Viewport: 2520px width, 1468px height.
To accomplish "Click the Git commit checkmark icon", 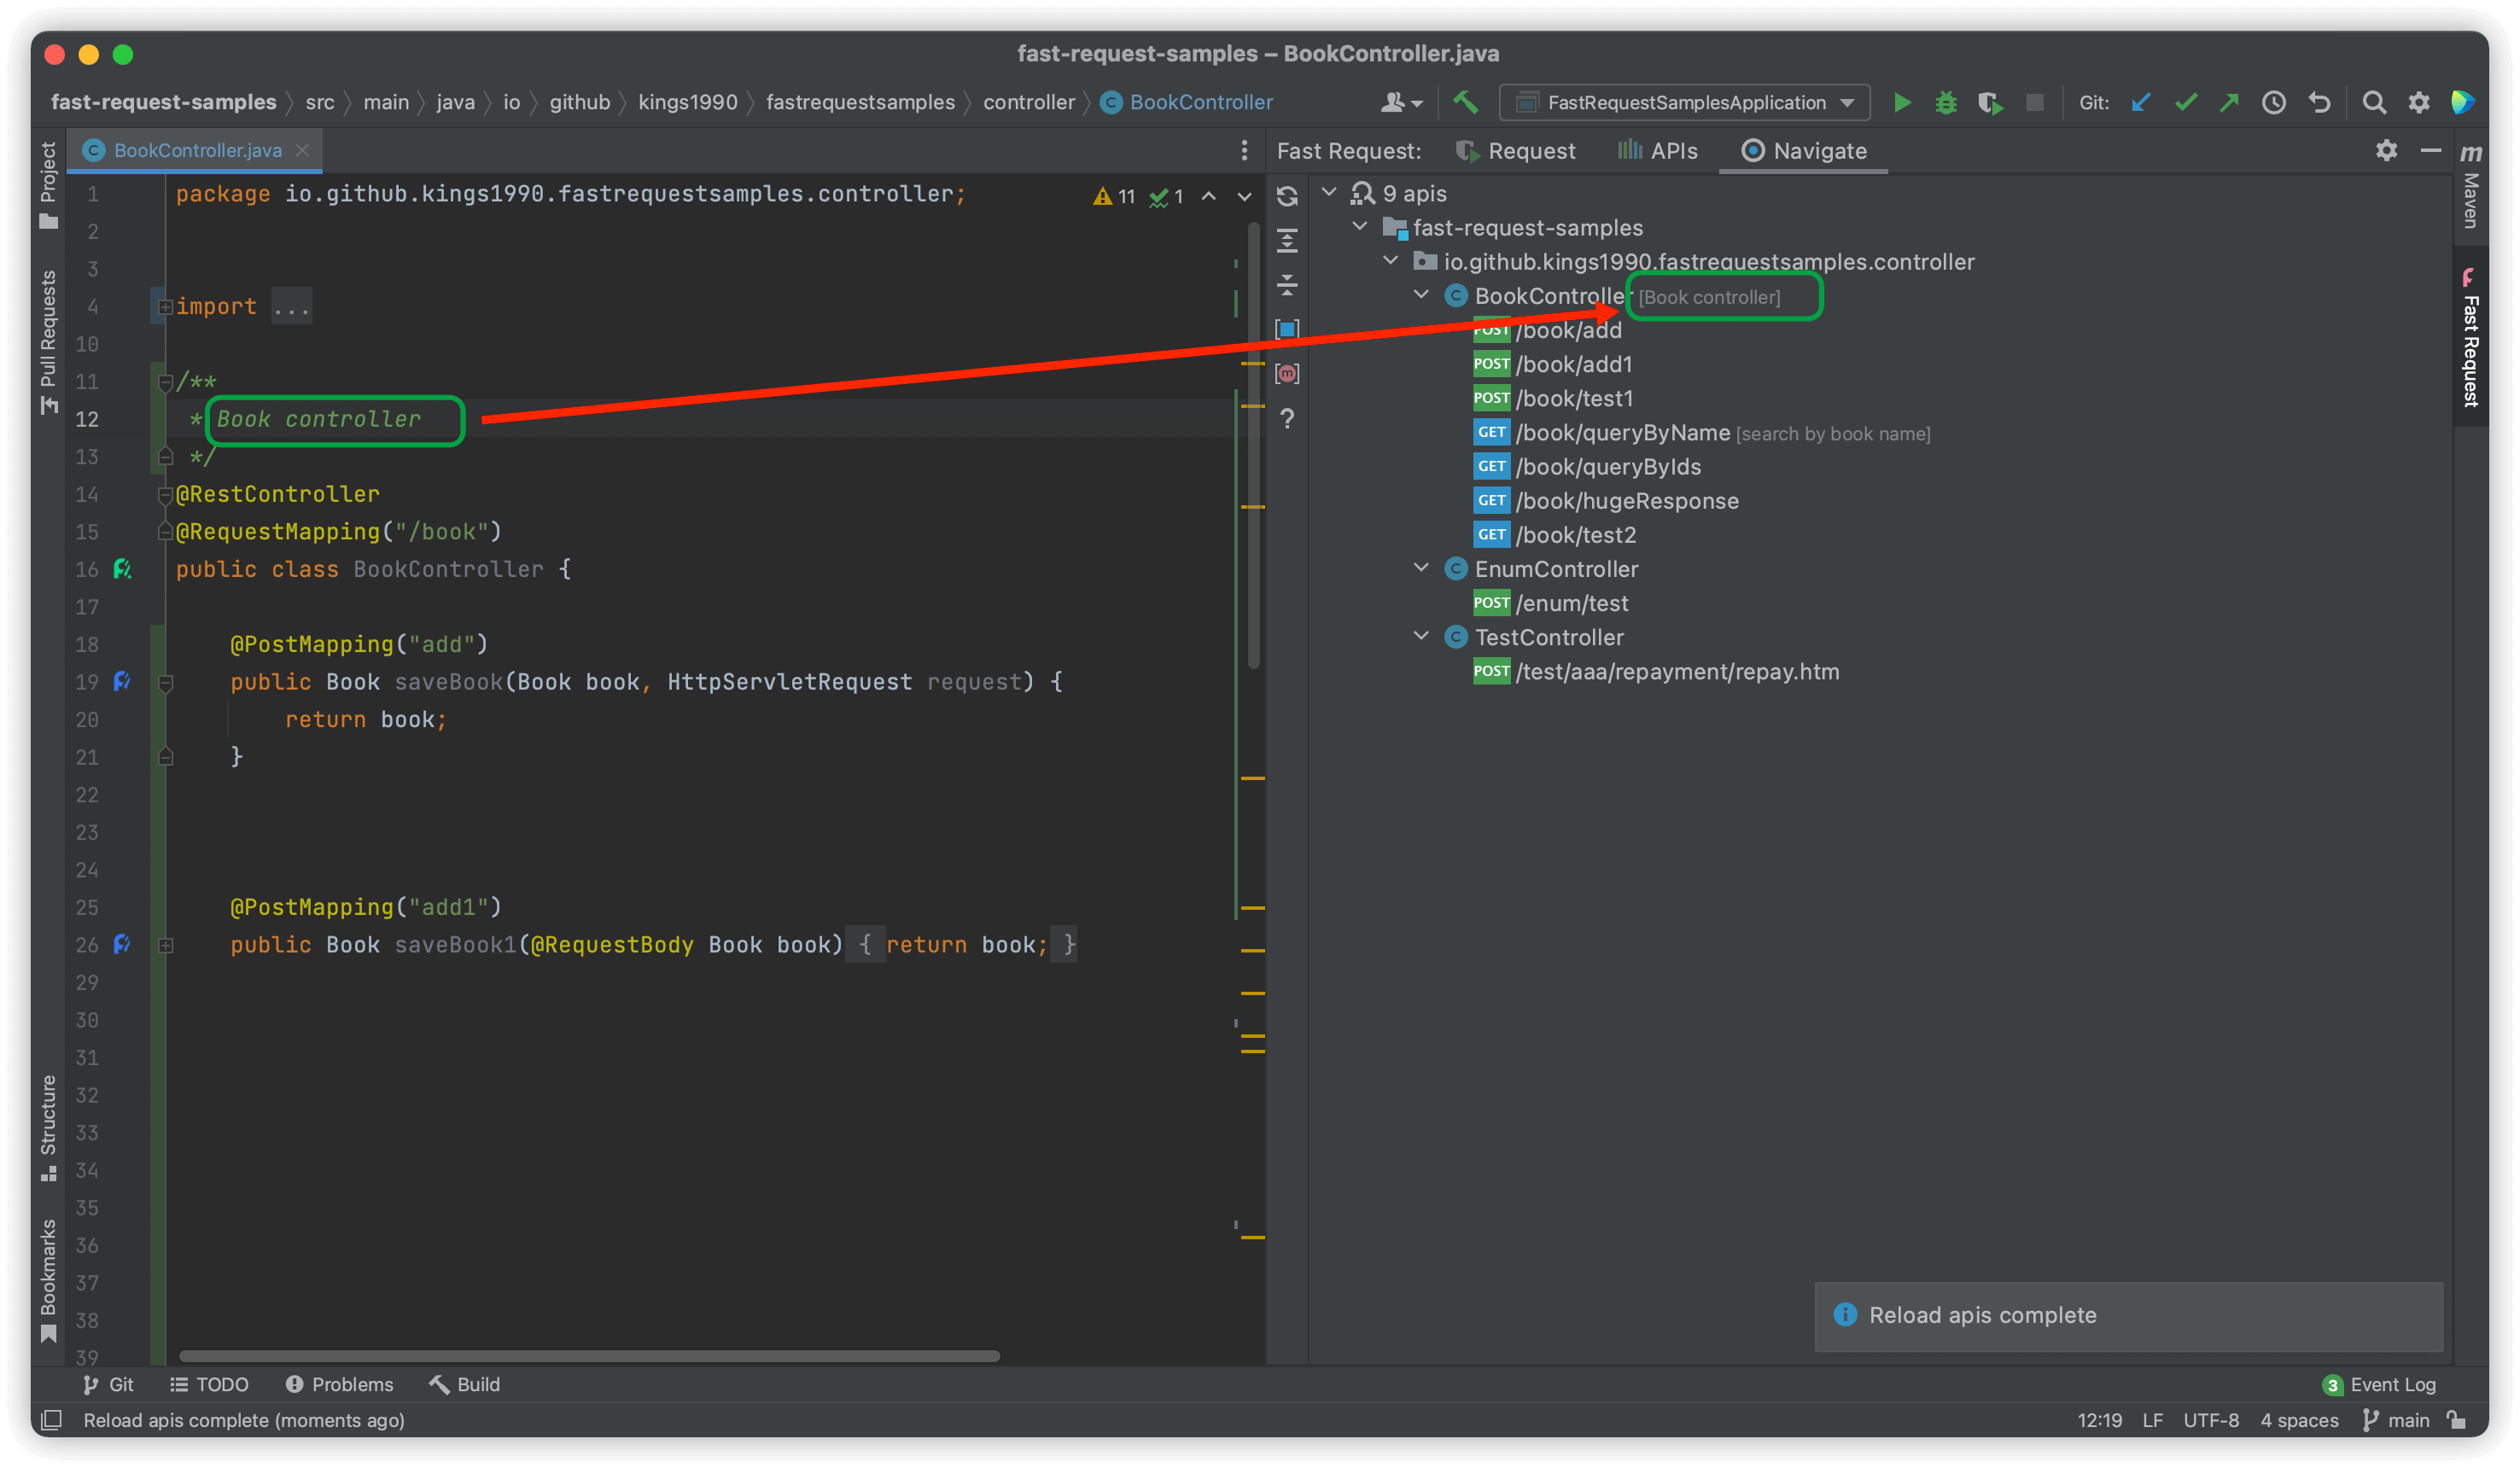I will [2186, 103].
